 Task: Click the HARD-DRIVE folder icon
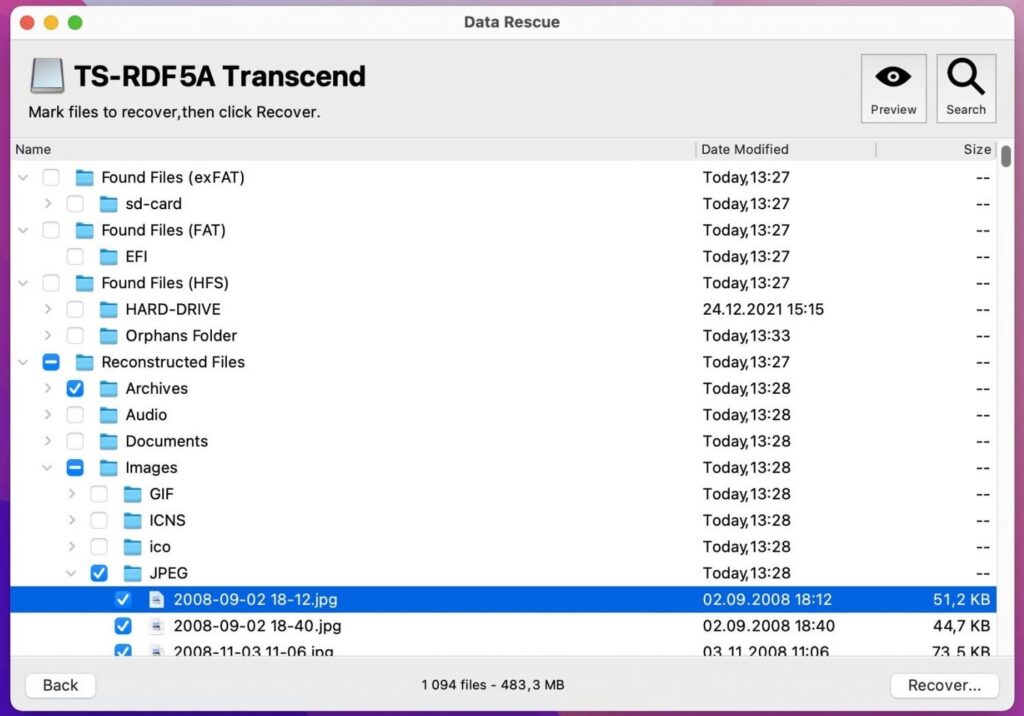[108, 309]
